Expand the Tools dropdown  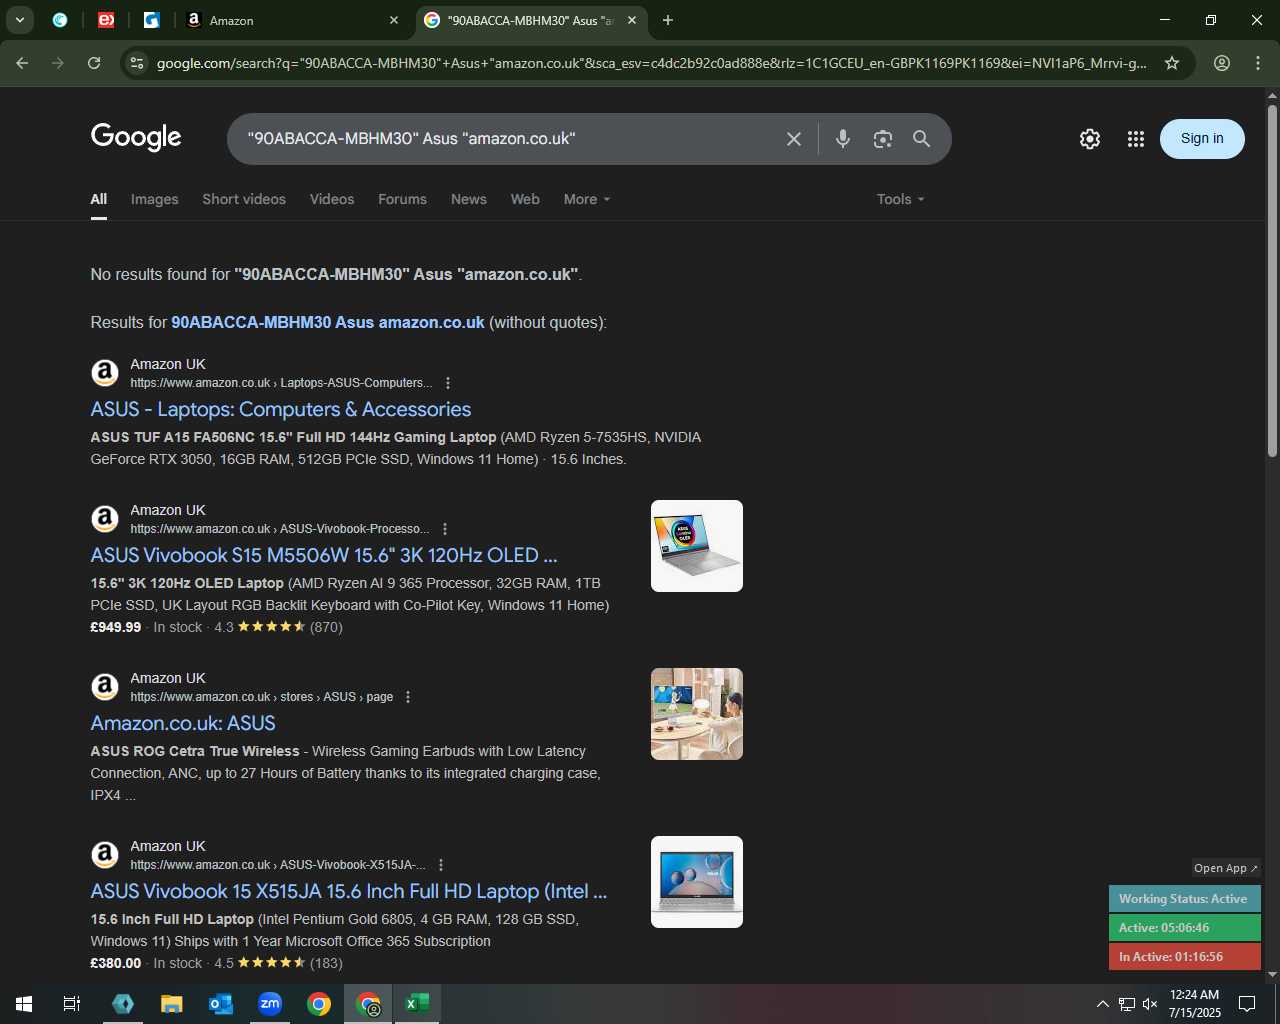coord(901,199)
